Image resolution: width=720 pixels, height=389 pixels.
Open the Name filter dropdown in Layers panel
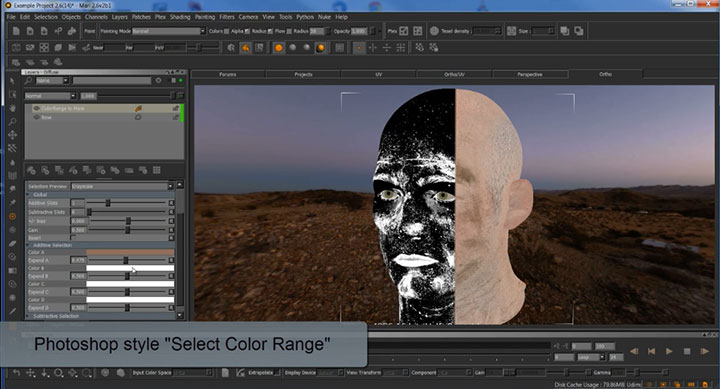click(52, 80)
